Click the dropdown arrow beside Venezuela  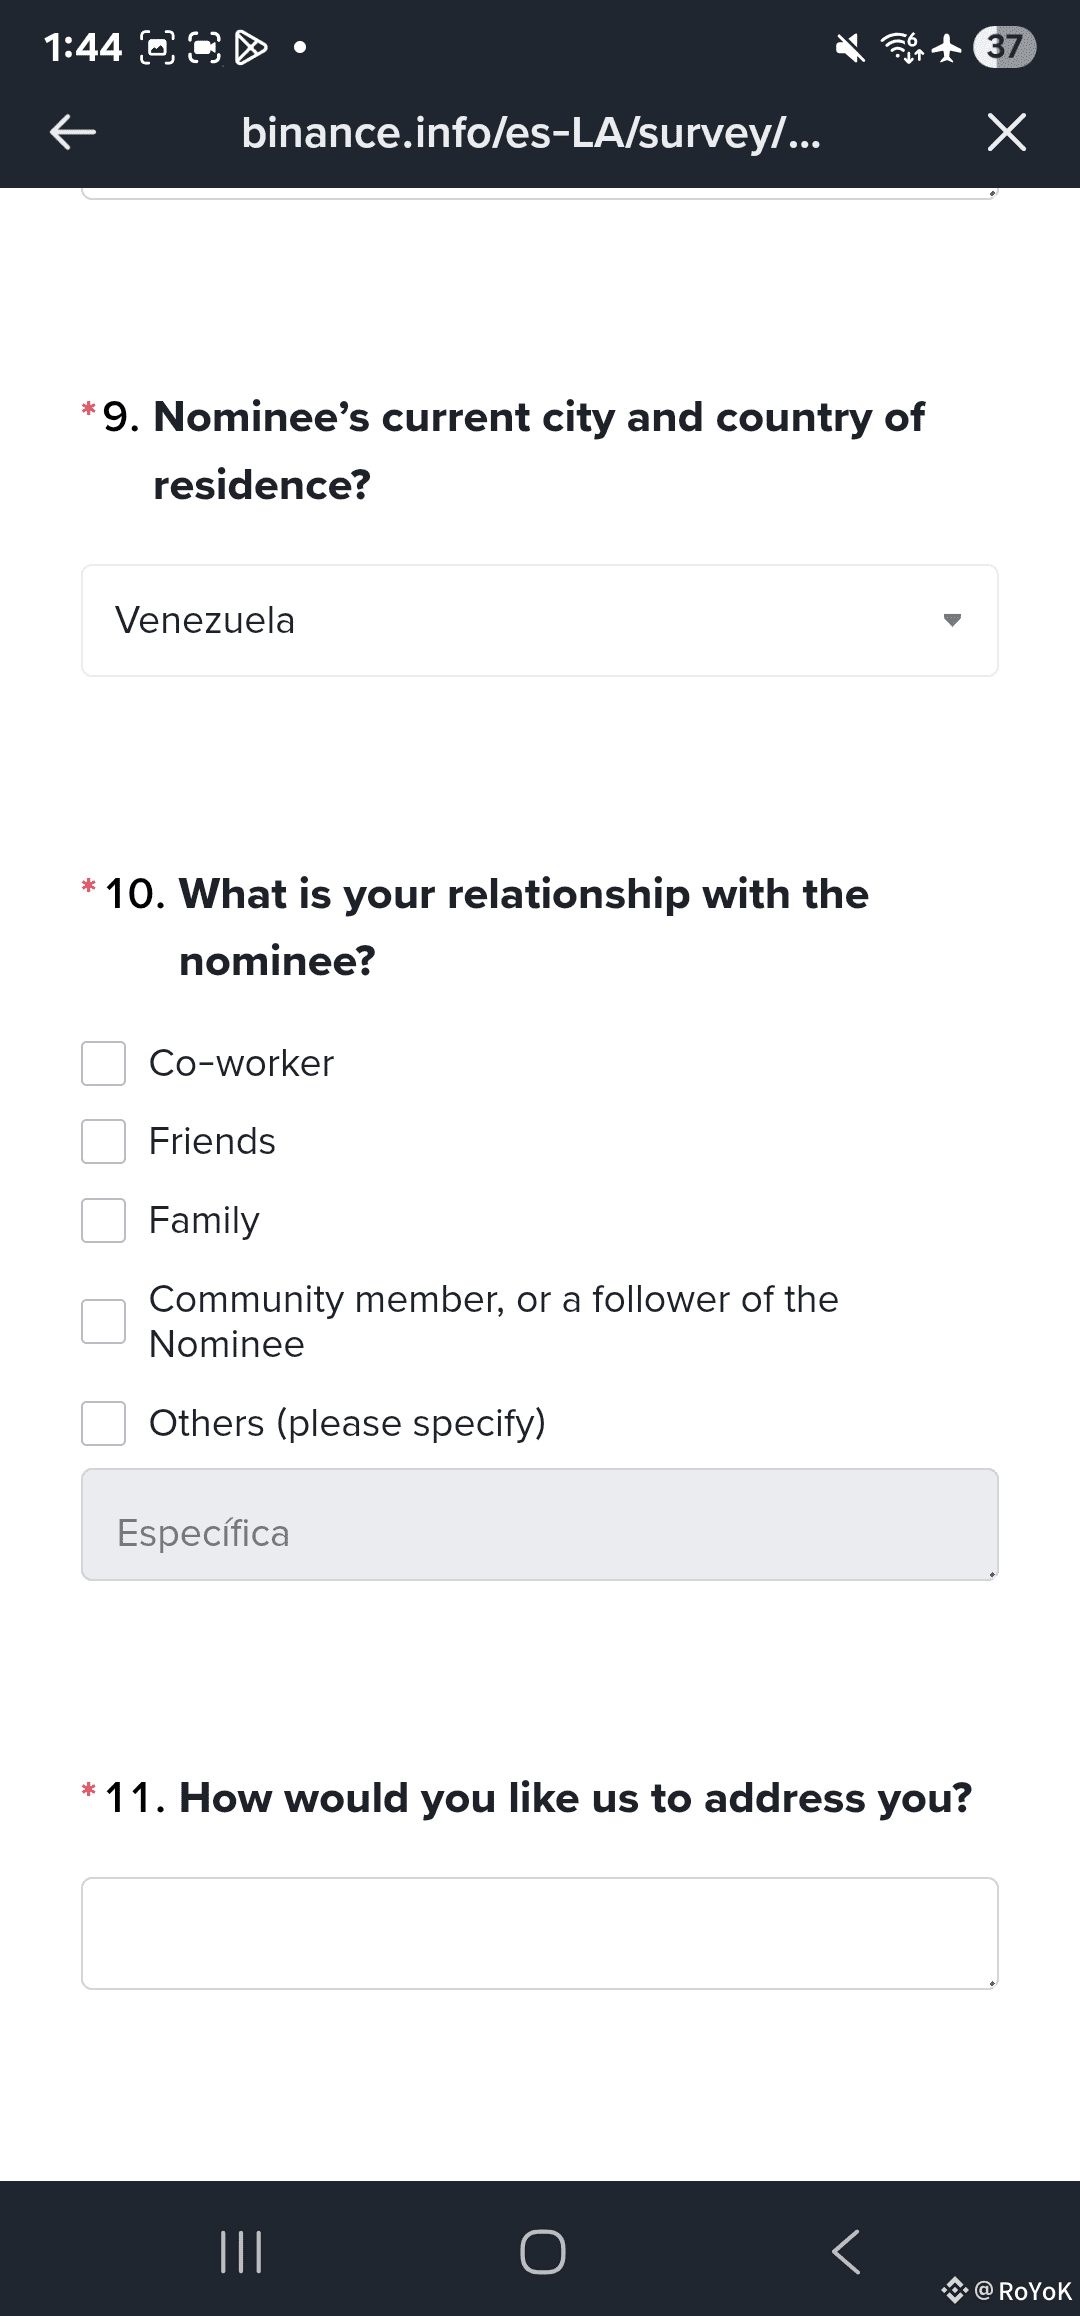pyautogui.click(x=952, y=621)
